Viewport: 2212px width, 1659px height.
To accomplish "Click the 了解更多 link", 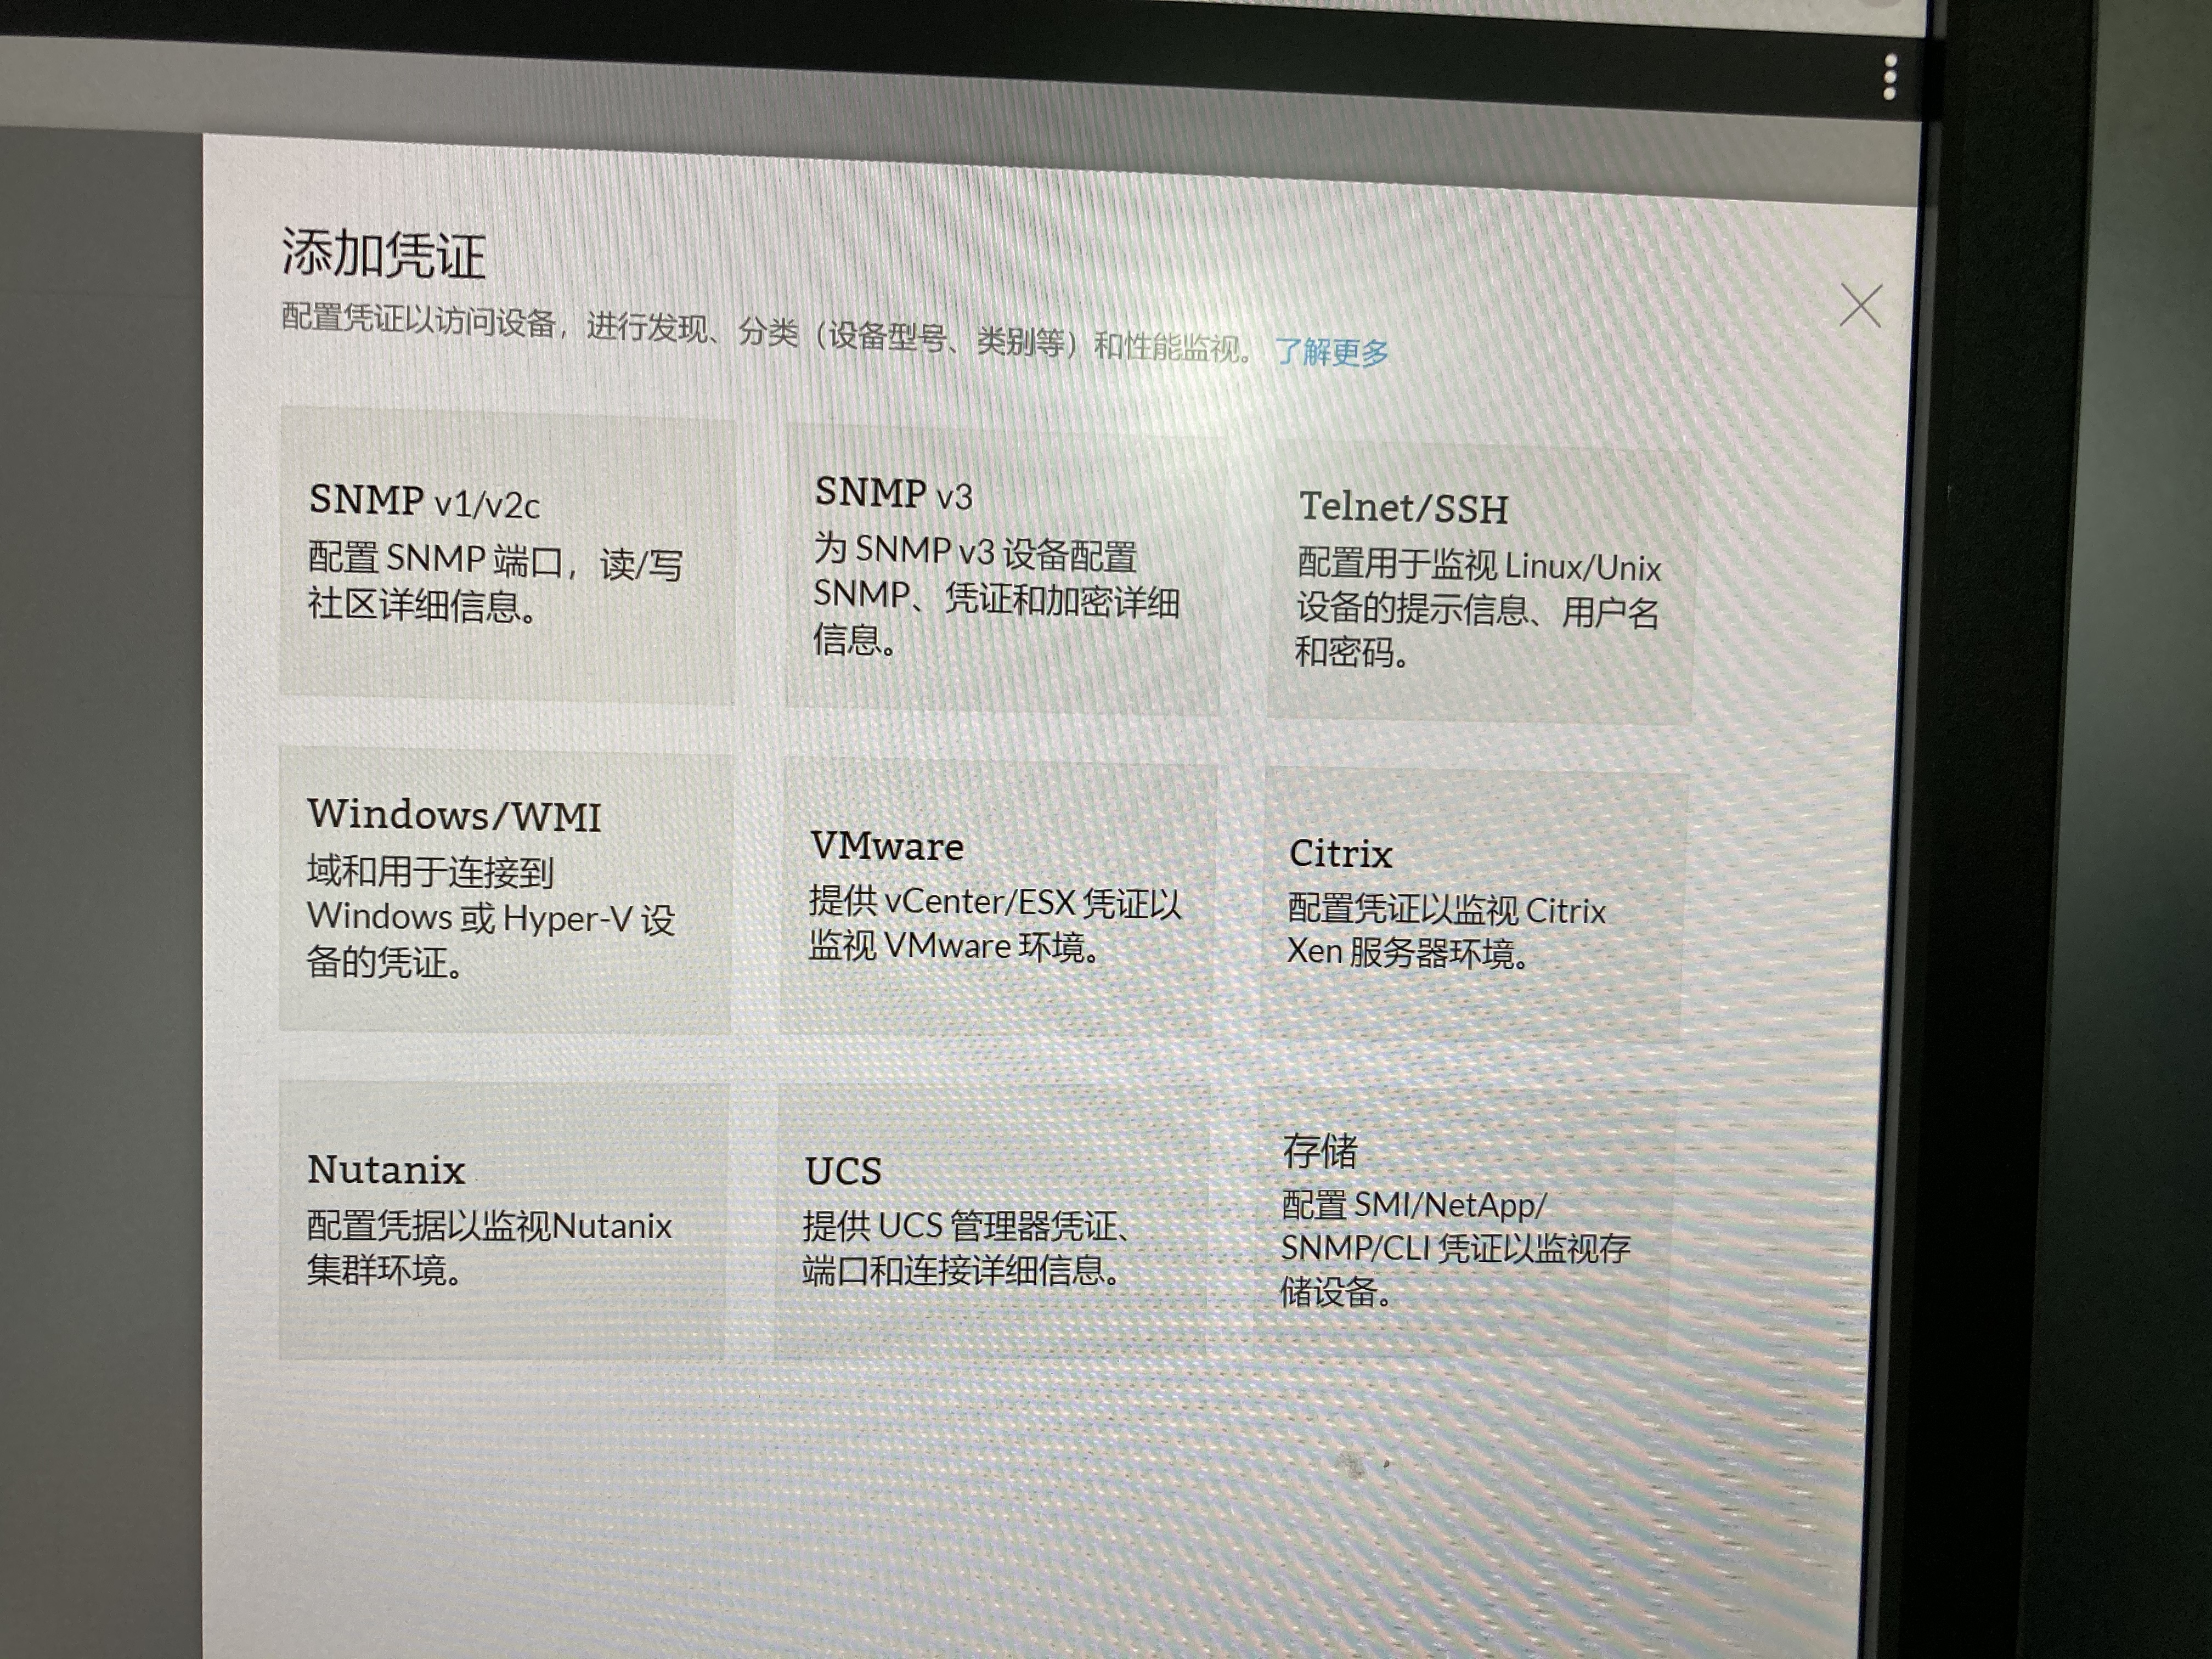I will (1331, 352).
